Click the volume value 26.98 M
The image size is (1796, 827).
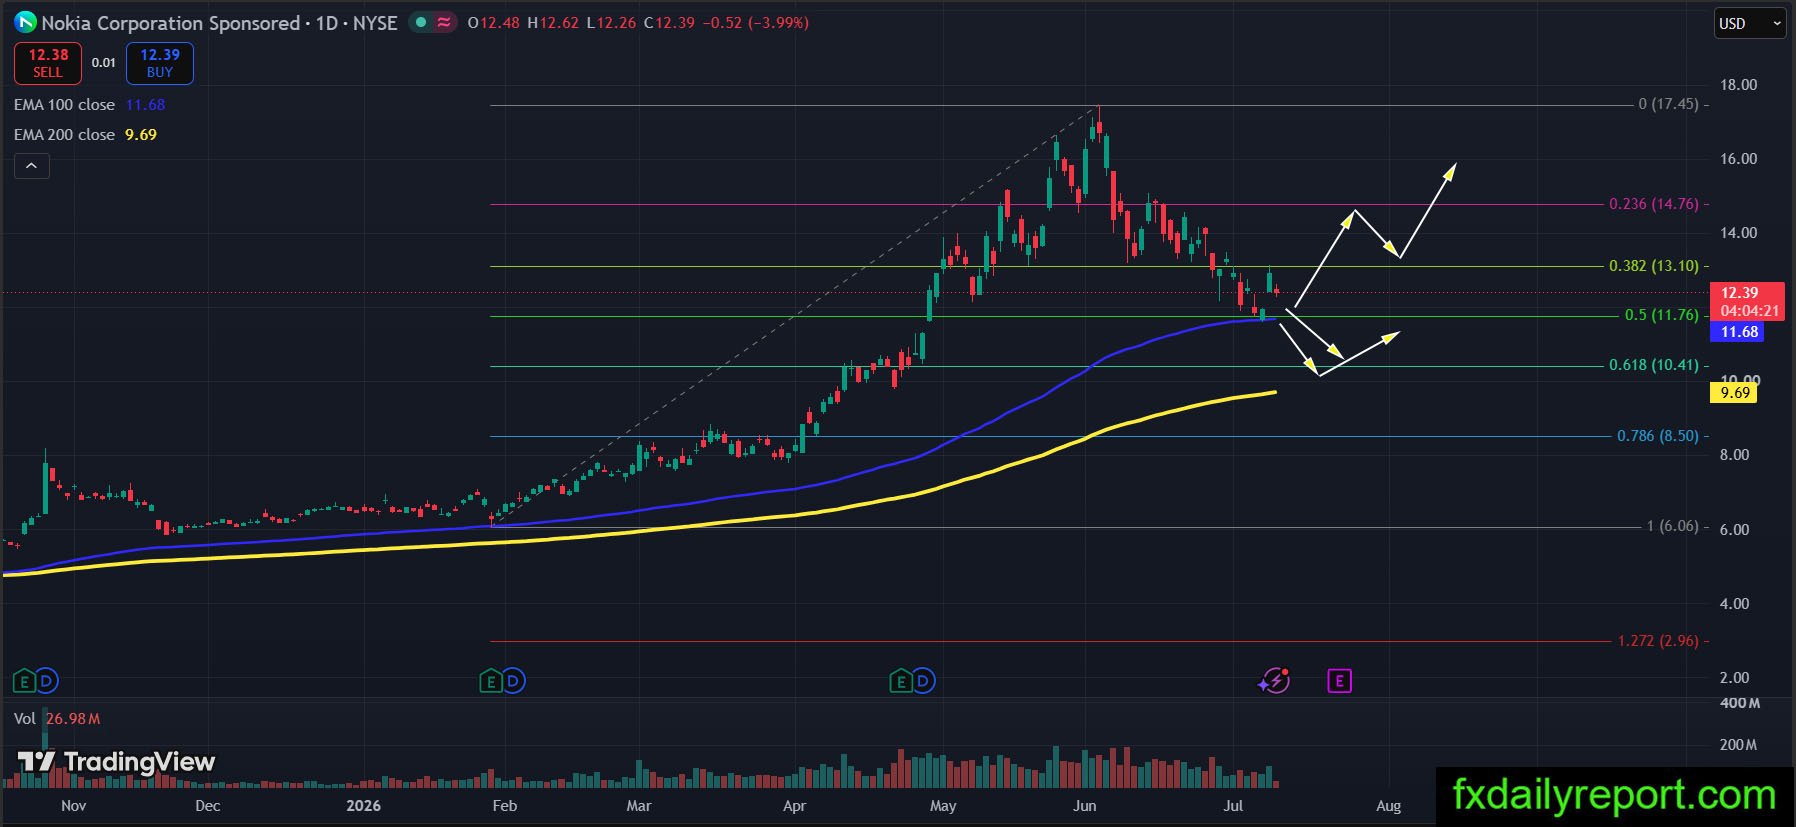click(73, 719)
